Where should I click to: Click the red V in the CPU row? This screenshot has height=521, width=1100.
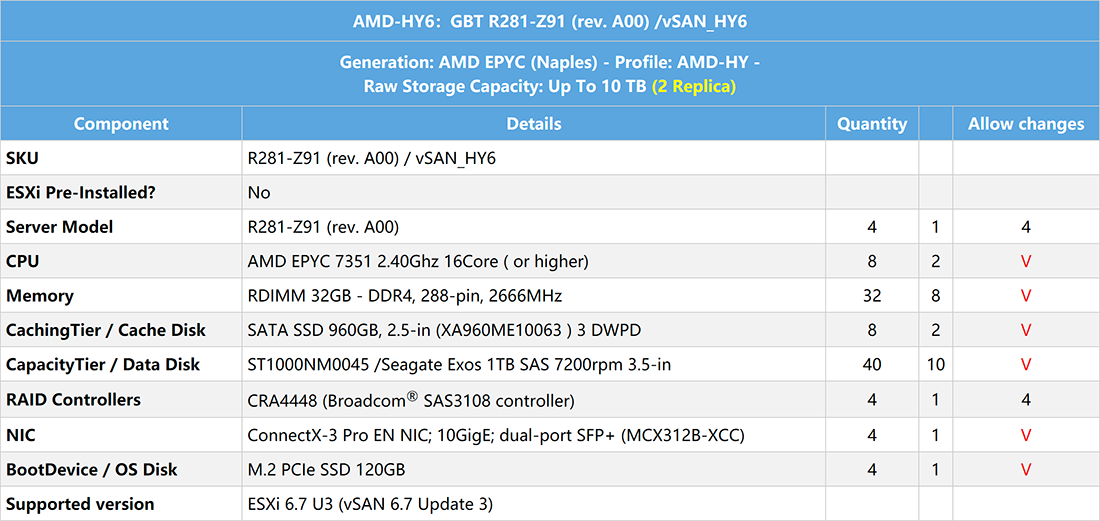click(x=1026, y=262)
